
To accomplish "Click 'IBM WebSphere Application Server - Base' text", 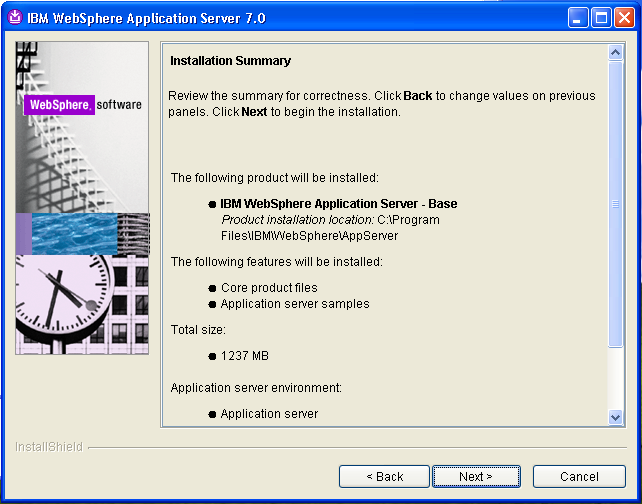I will (339, 203).
